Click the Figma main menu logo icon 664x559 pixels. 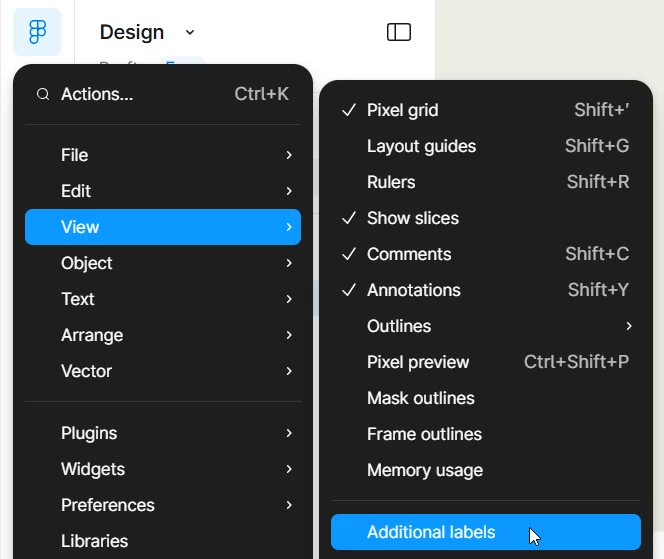click(37, 32)
